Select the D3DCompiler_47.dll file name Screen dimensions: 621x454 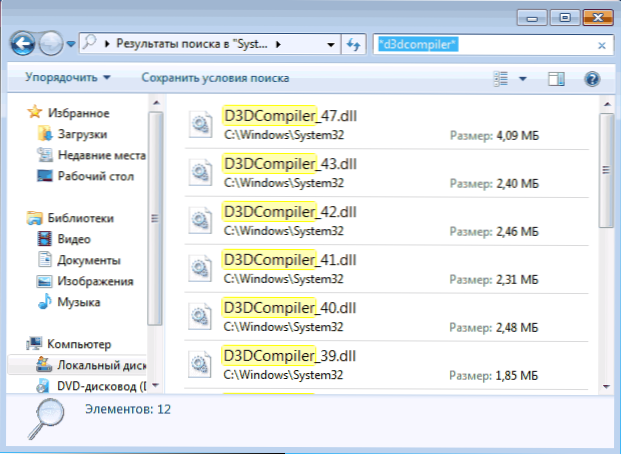[x=290, y=116]
